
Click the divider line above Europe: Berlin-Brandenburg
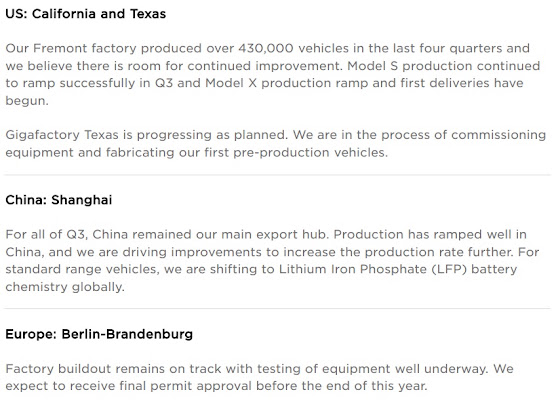click(277, 308)
